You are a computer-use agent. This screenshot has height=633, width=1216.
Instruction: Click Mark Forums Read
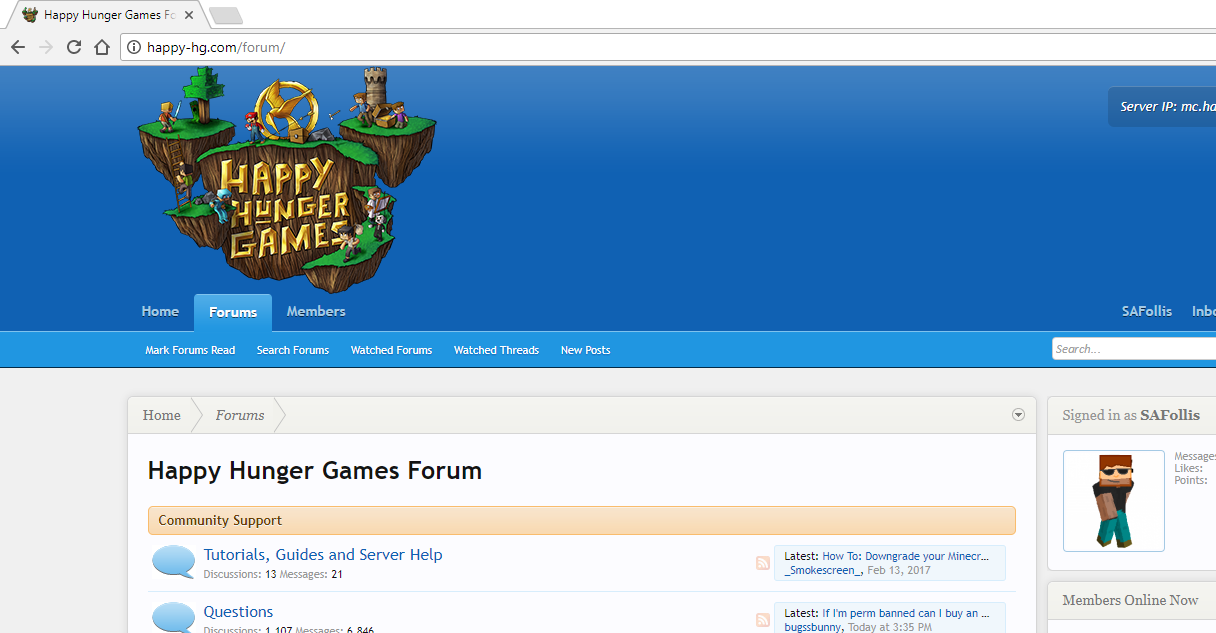coord(190,350)
